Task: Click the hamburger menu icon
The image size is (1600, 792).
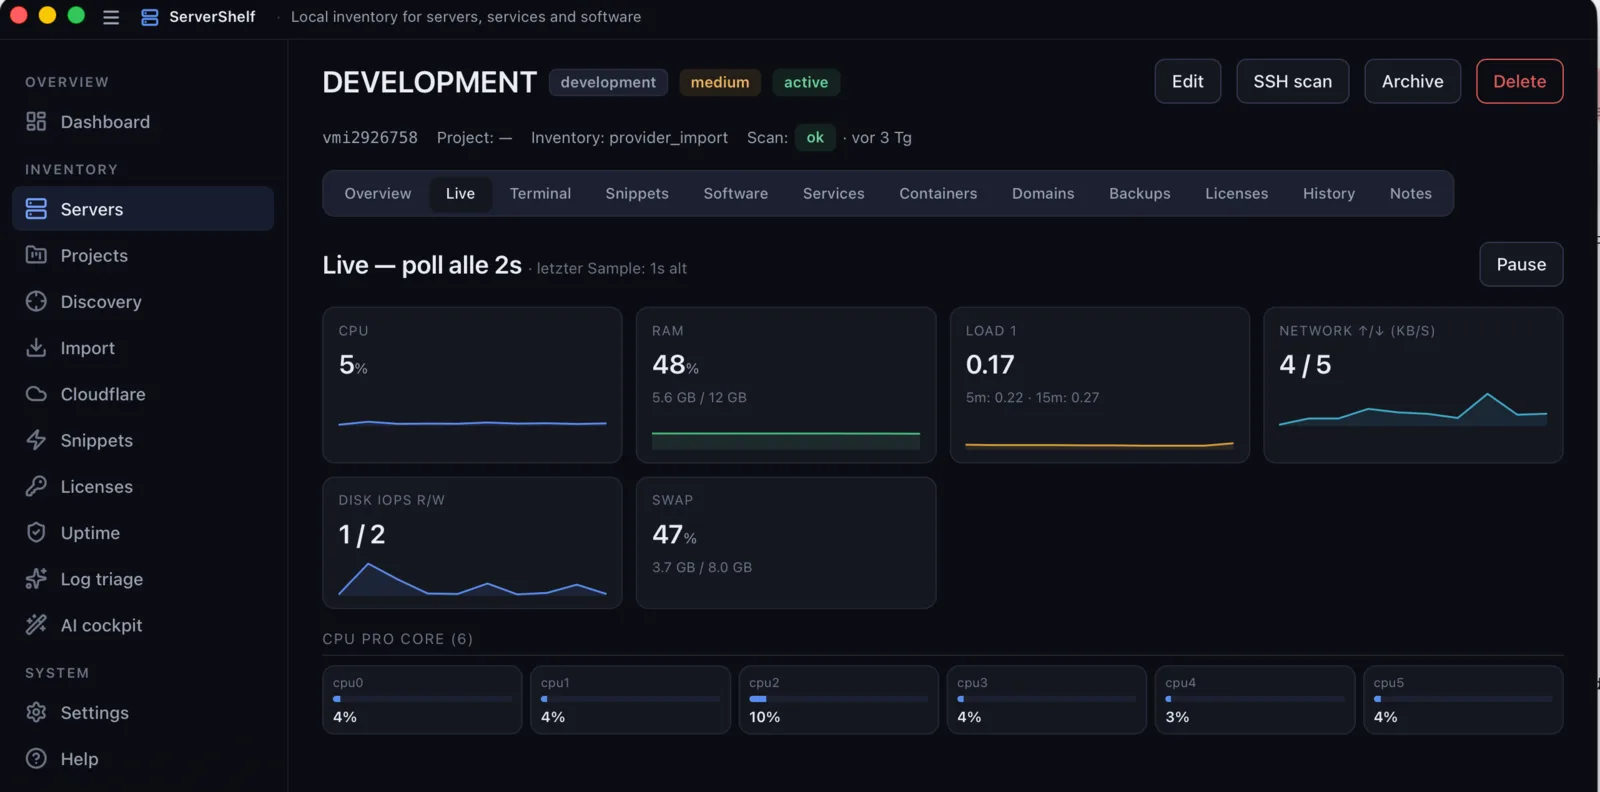Action: click(111, 17)
